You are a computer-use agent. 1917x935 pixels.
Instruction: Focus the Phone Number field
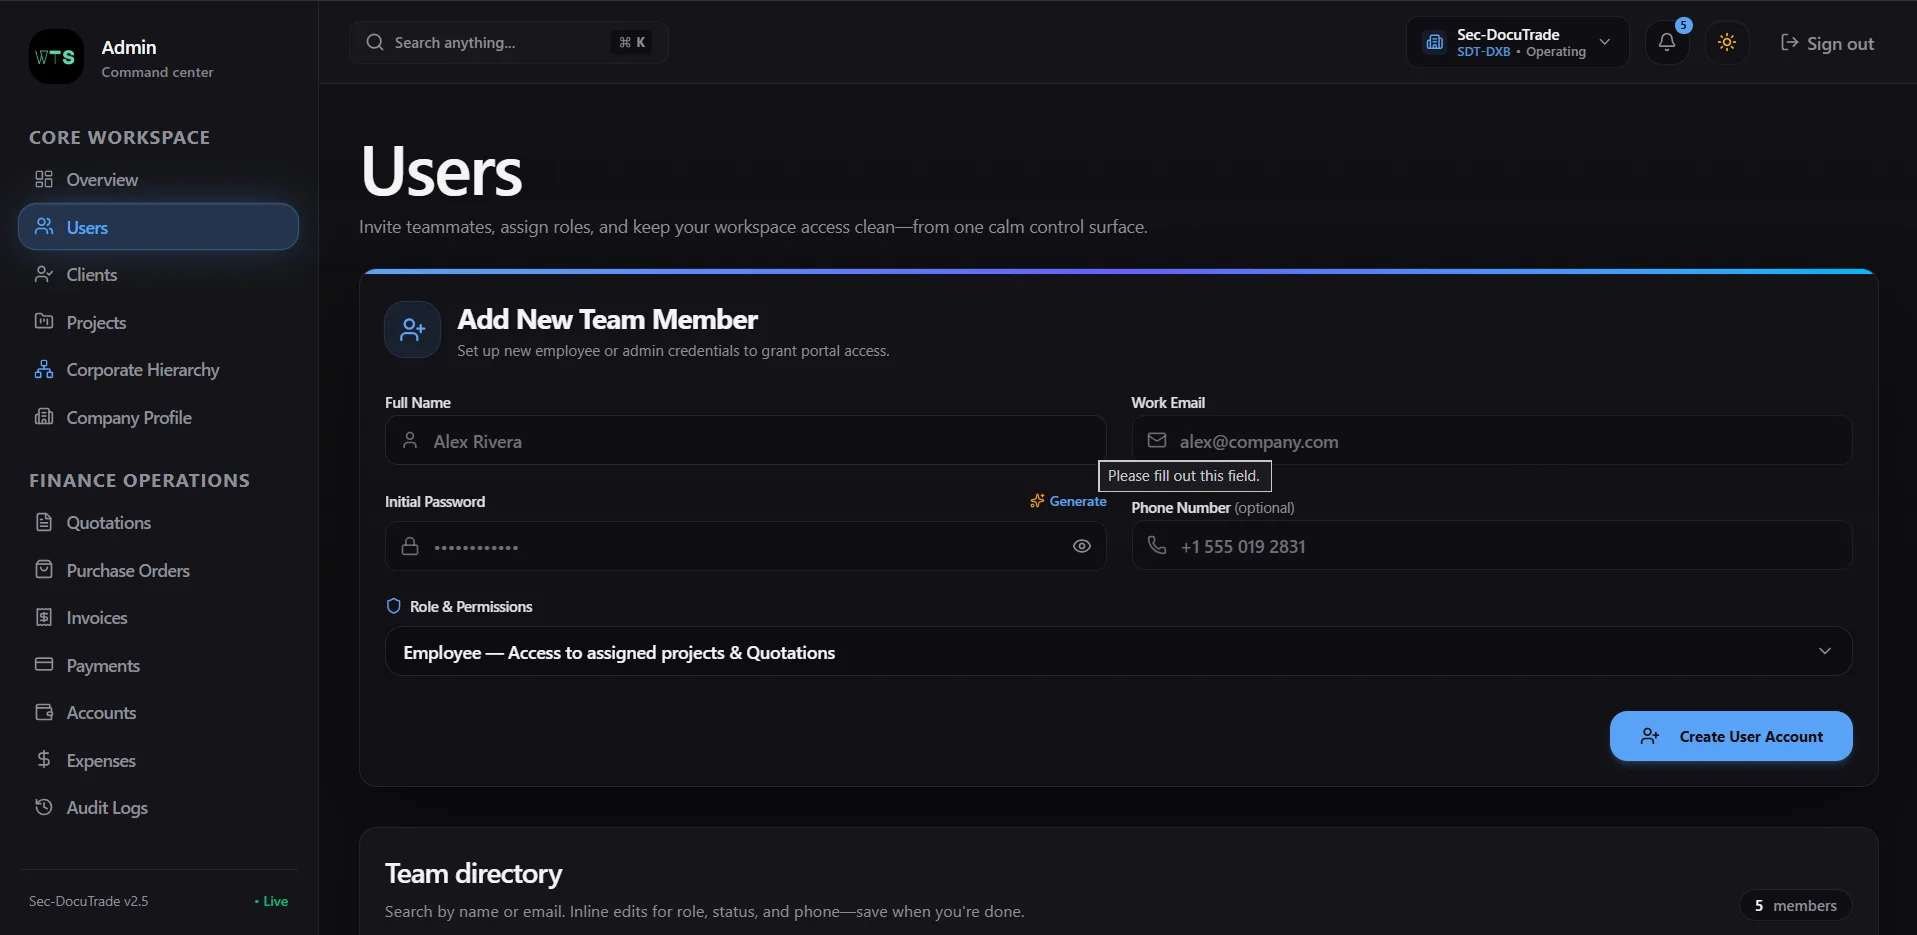tap(1491, 546)
